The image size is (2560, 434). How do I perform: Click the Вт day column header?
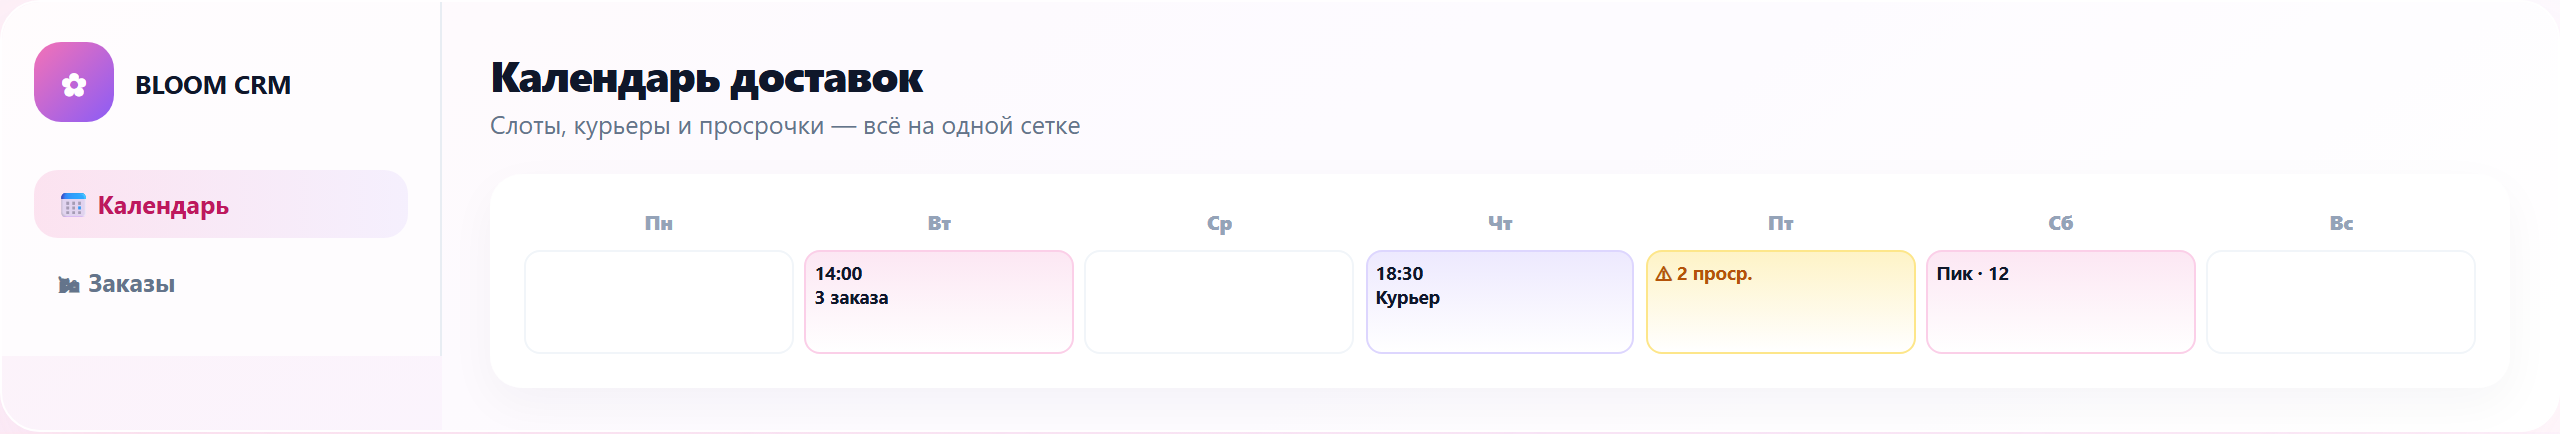[939, 223]
